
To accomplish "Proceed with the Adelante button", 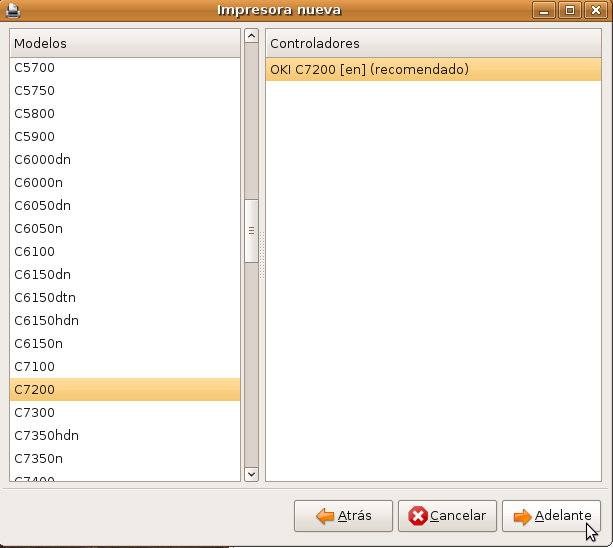I will [x=551, y=516].
